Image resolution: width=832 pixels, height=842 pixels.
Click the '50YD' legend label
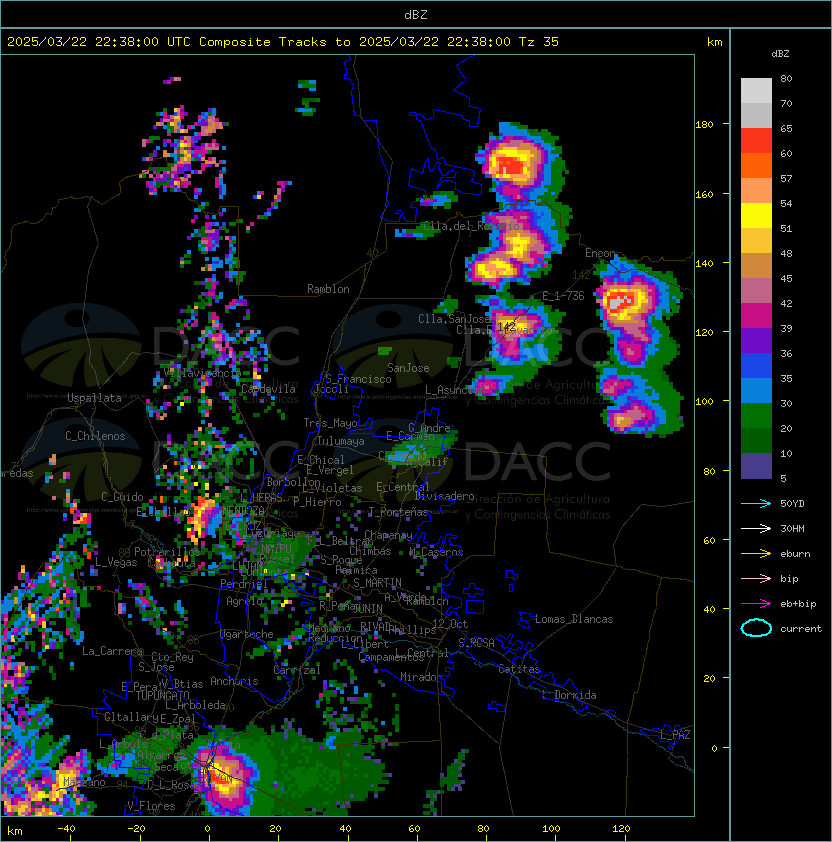coord(792,504)
